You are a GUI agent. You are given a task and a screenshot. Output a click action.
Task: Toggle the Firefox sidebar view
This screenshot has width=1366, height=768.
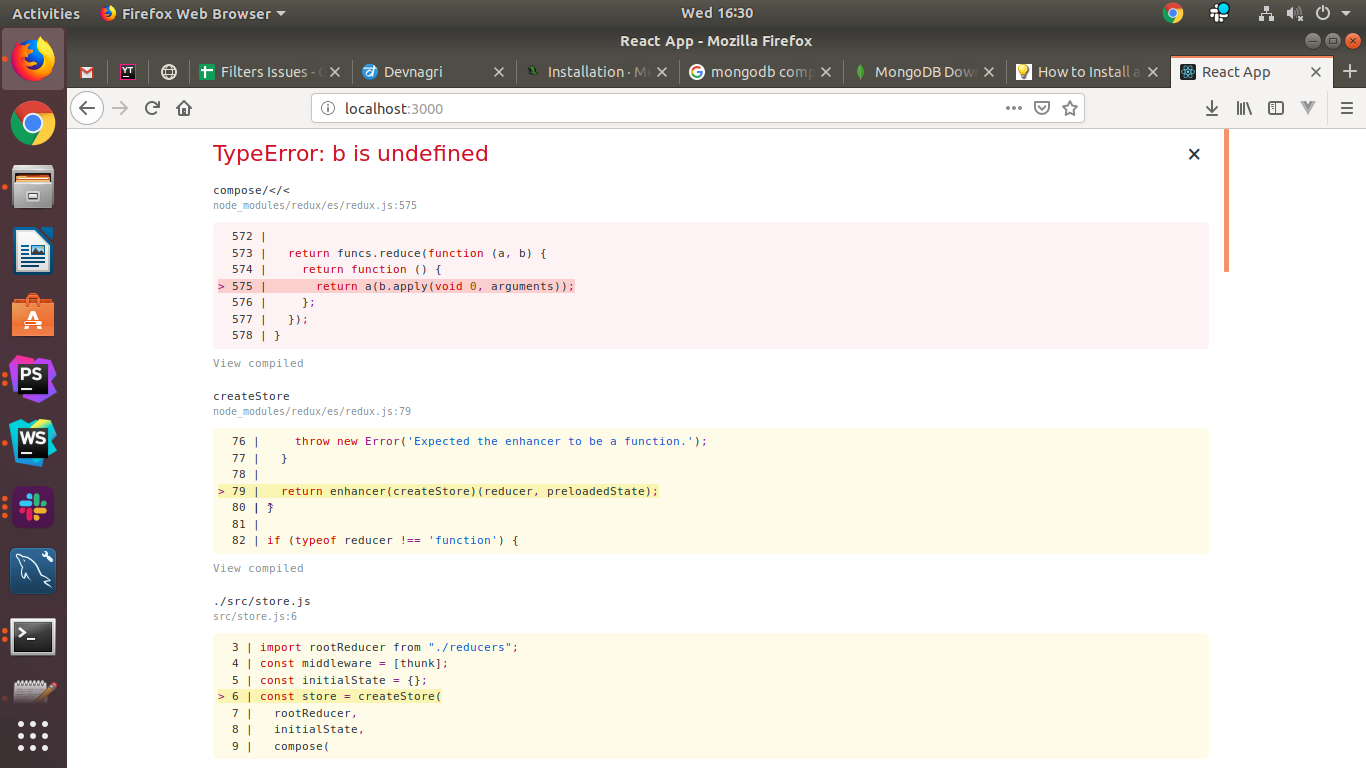(1276, 108)
